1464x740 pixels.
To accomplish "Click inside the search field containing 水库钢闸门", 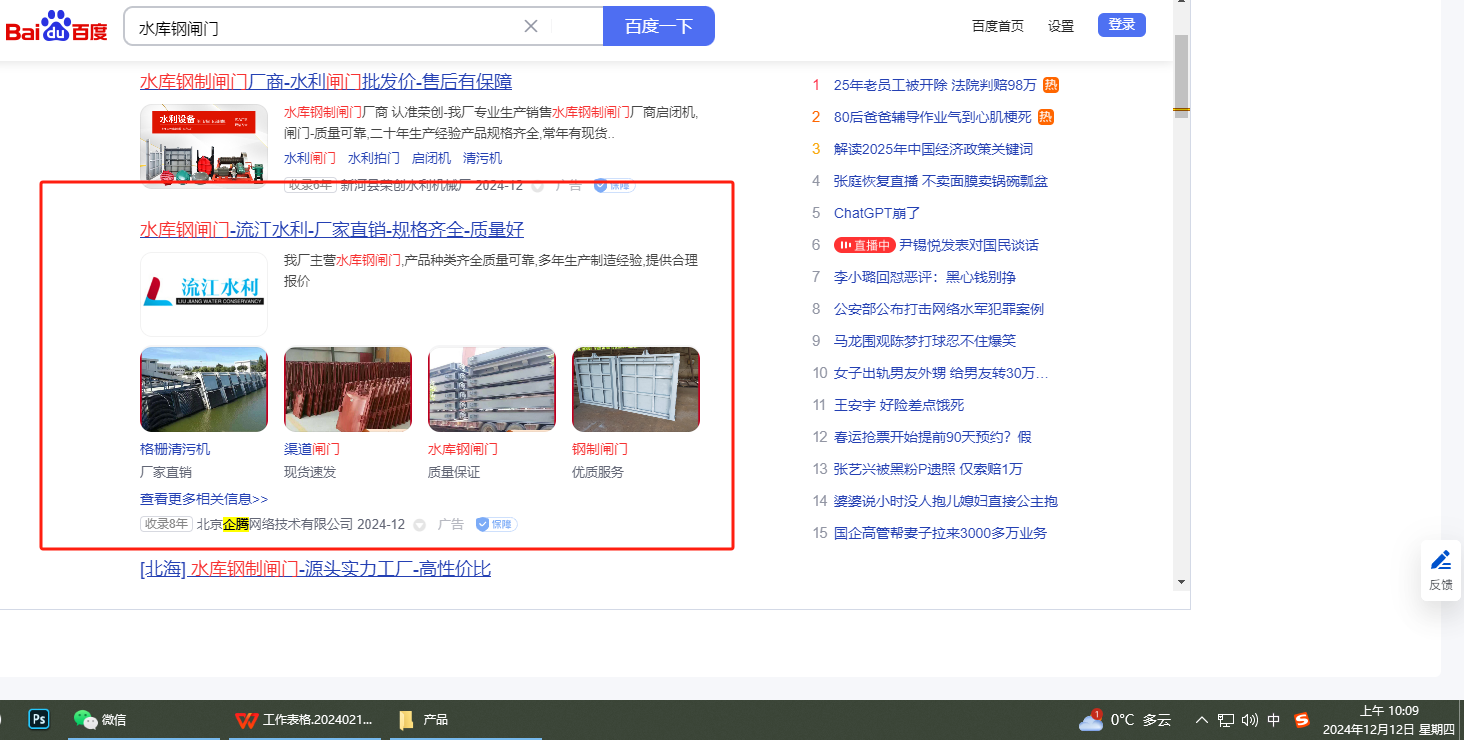I will 320,27.
